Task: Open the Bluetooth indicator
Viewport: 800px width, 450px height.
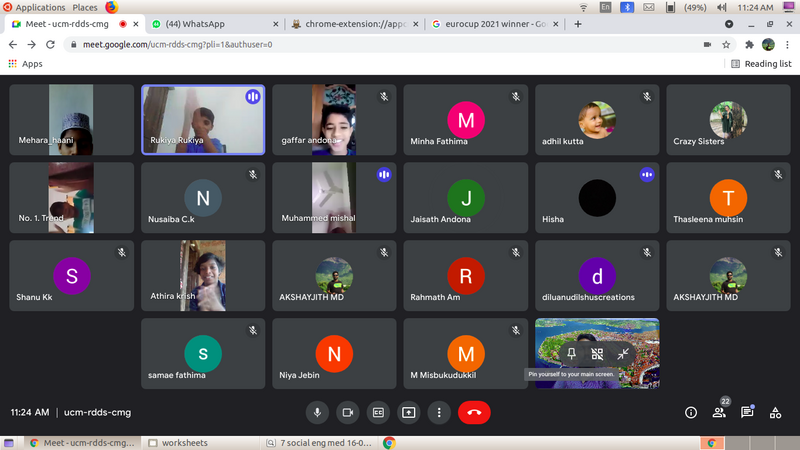Action: click(x=627, y=7)
